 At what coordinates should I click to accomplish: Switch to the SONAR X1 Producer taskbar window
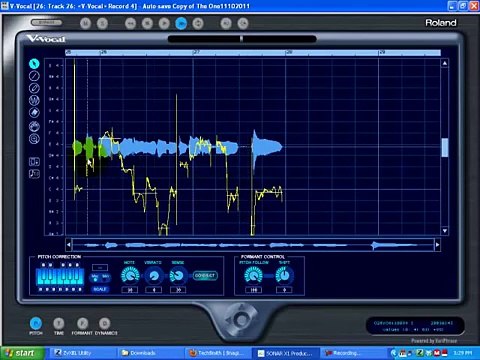(285, 353)
